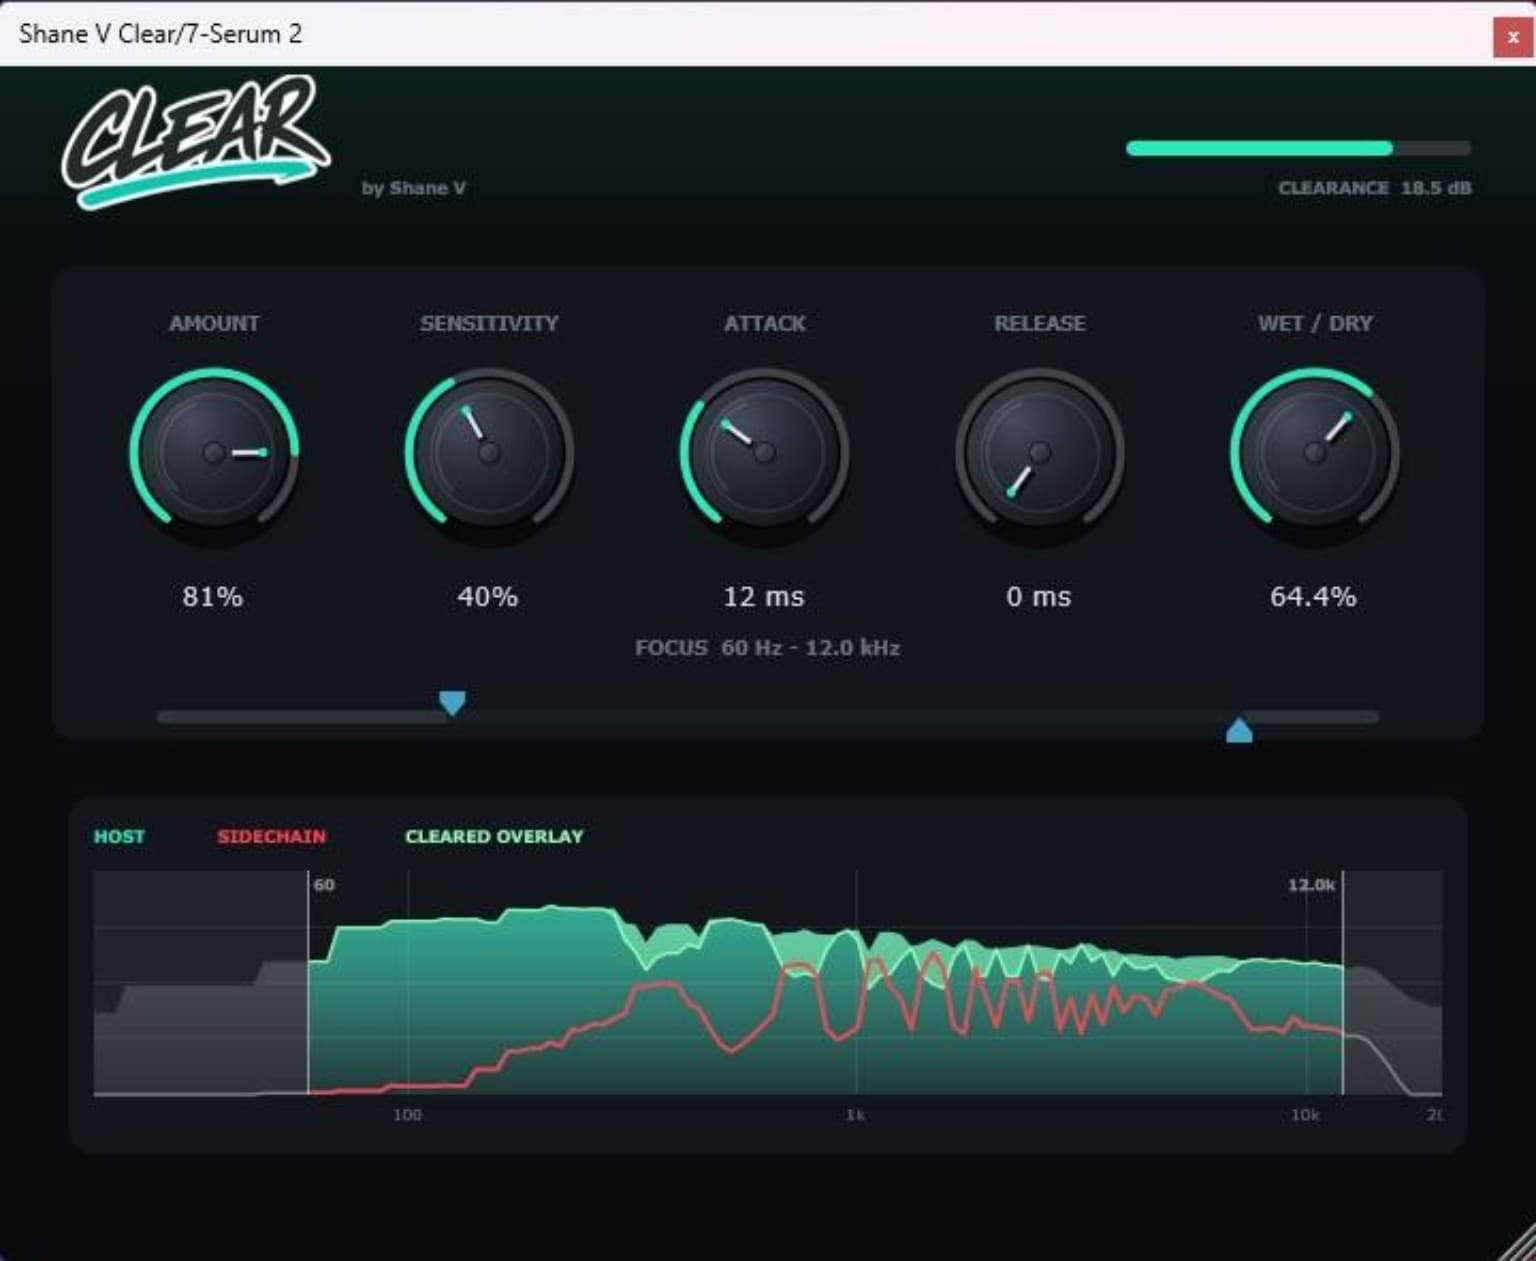Viewport: 1536px width, 1261px height.
Task: Click the Amount knob
Action: (214, 453)
